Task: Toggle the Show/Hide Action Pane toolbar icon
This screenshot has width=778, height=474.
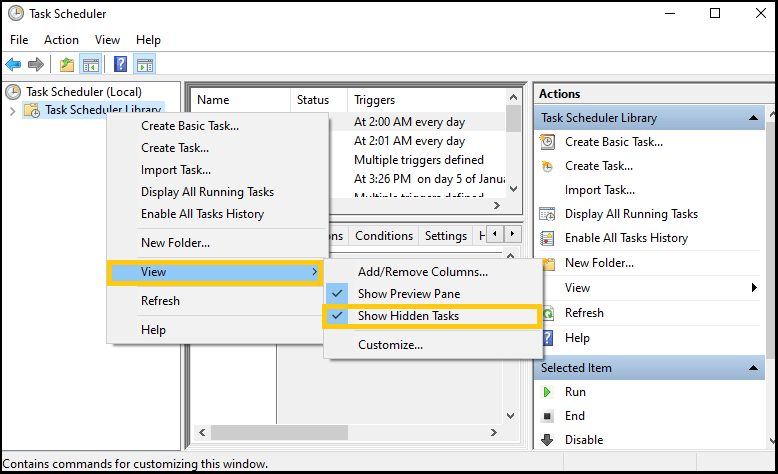Action: (145, 65)
